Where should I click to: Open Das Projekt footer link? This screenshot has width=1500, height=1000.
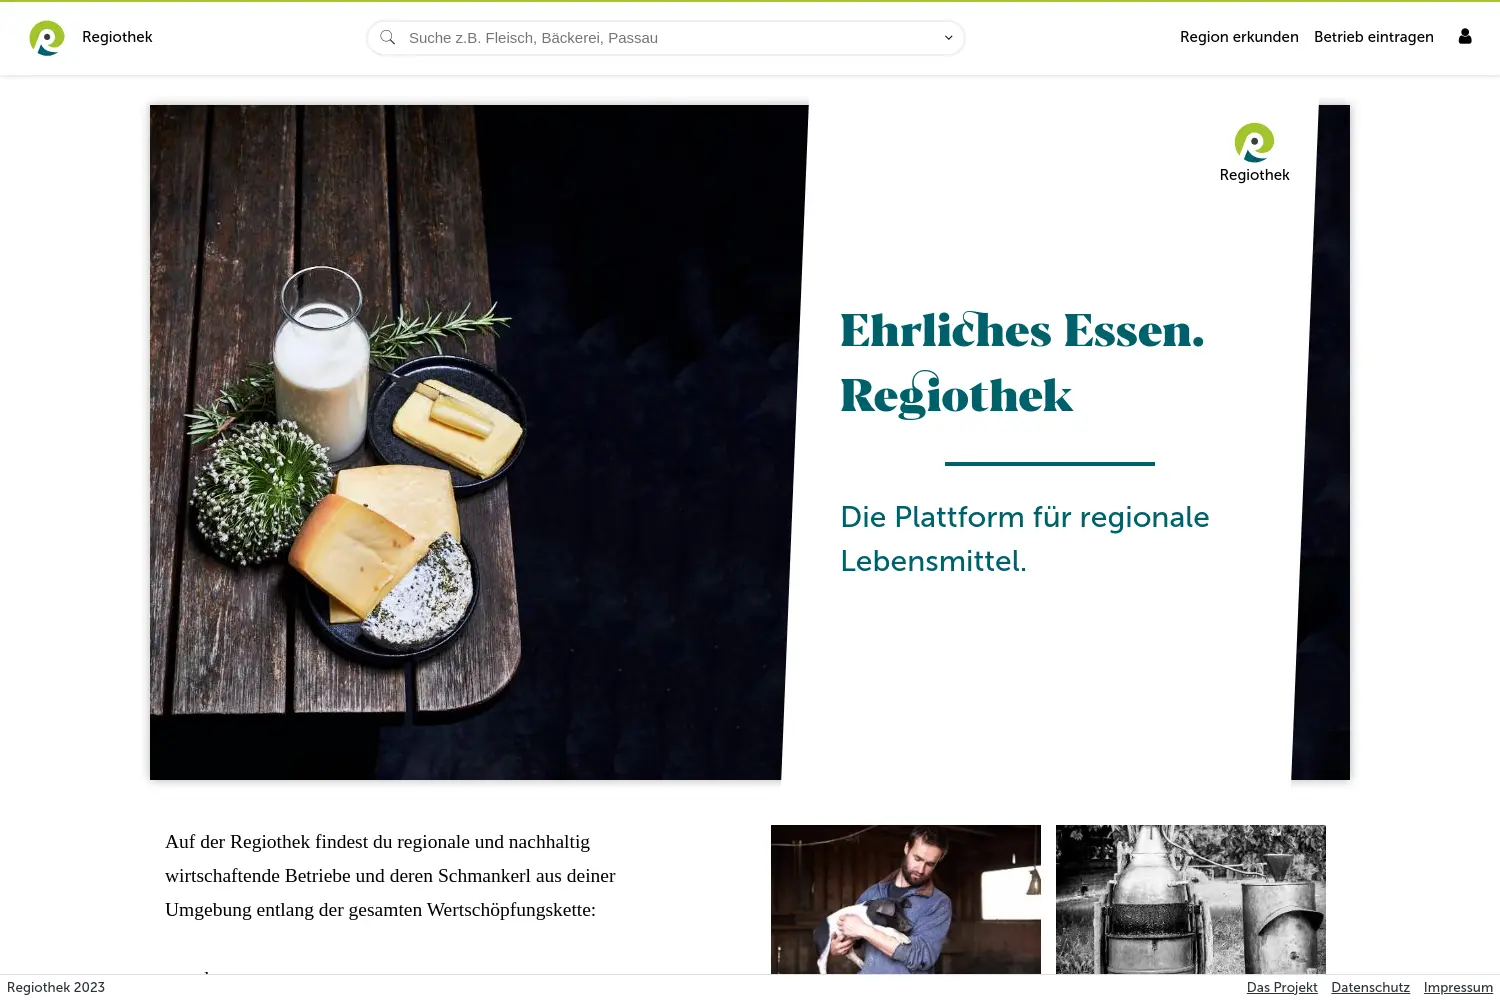coord(1282,987)
